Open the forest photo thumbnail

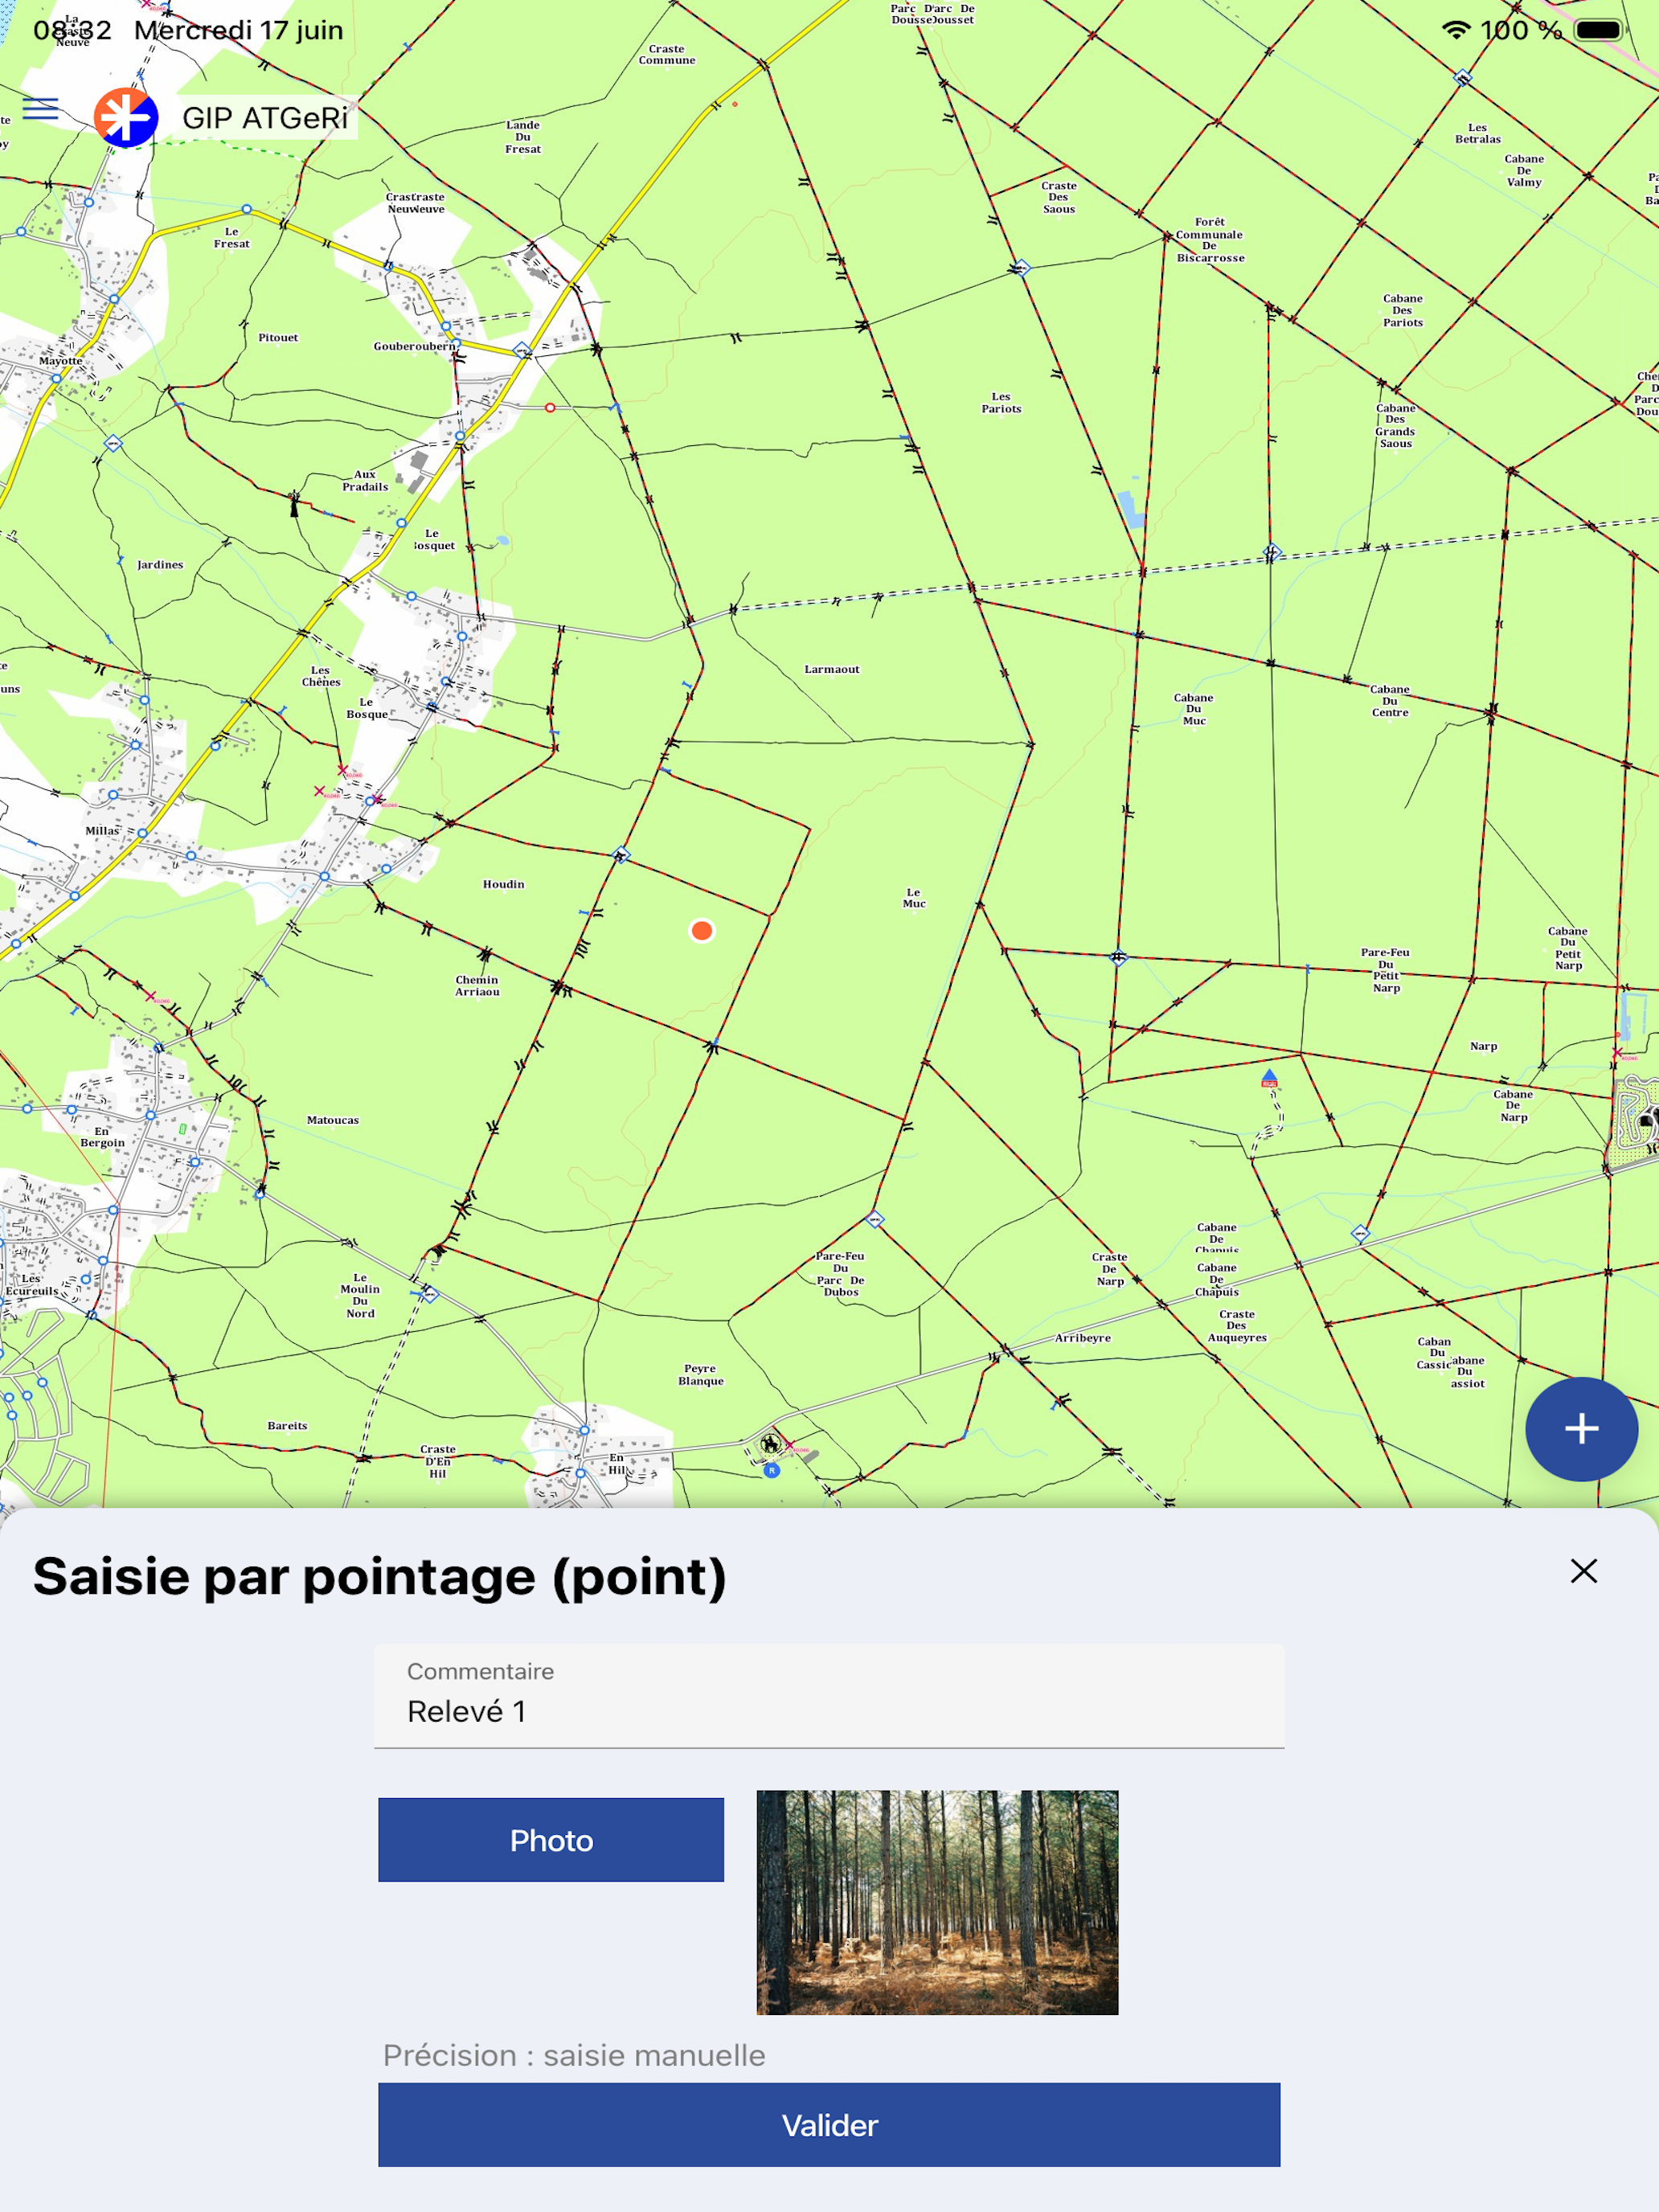pyautogui.click(x=937, y=1902)
